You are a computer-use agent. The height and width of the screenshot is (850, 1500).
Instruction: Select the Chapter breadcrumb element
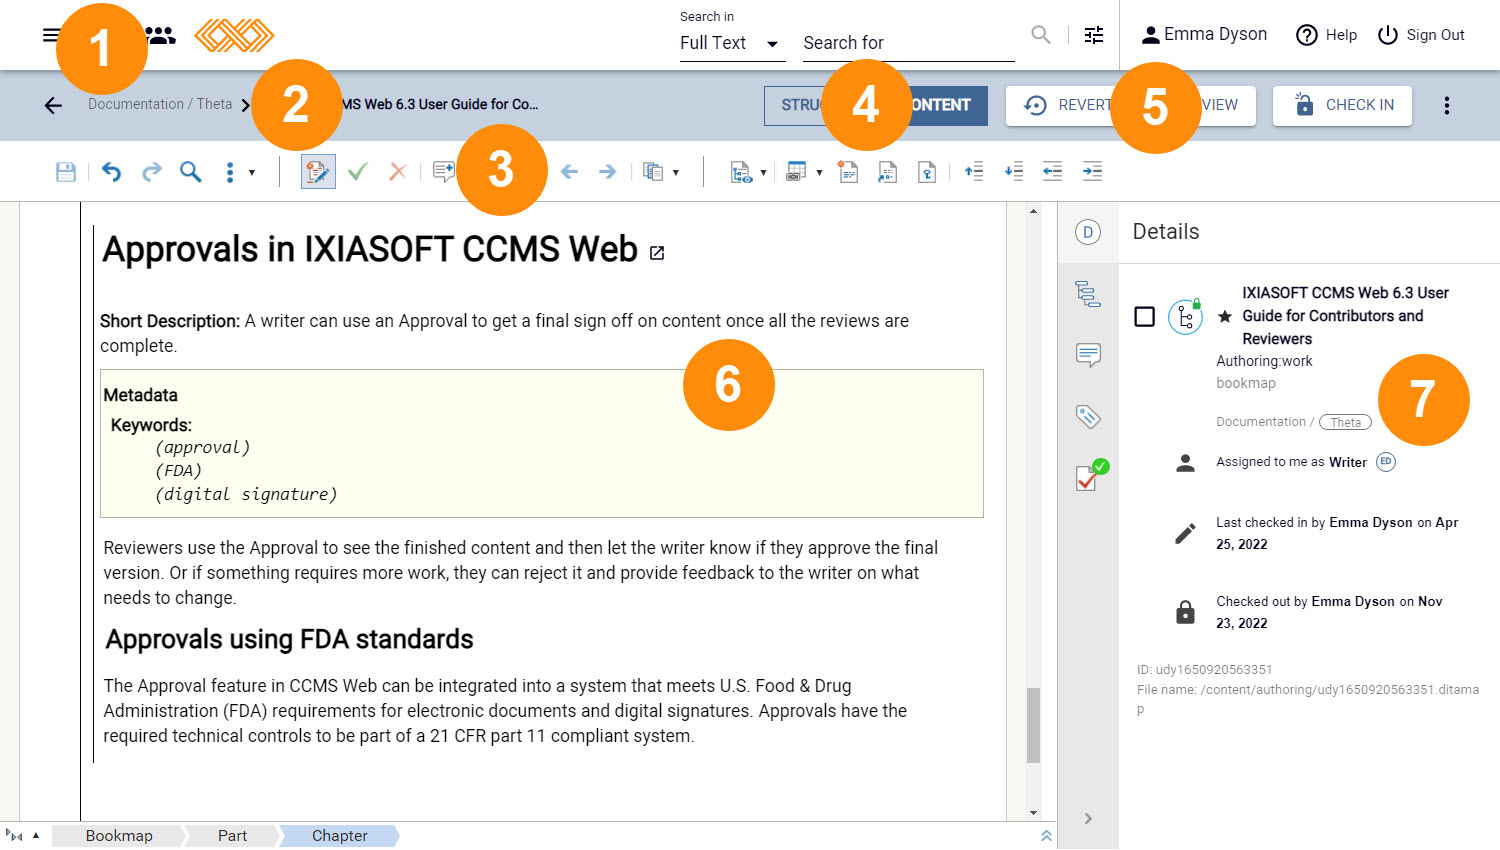340,836
